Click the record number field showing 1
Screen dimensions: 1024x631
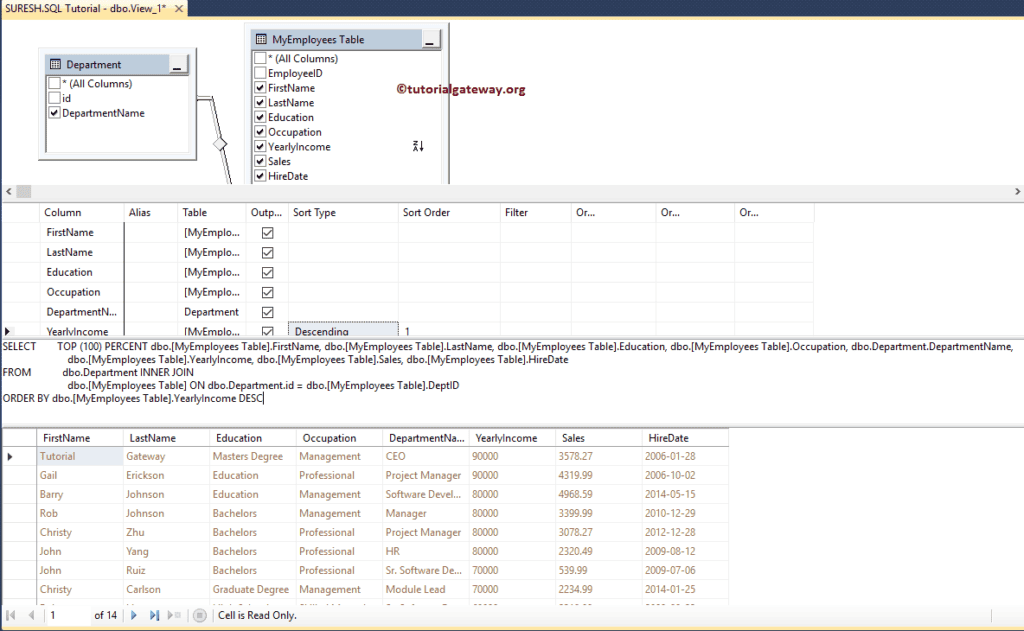coord(66,615)
